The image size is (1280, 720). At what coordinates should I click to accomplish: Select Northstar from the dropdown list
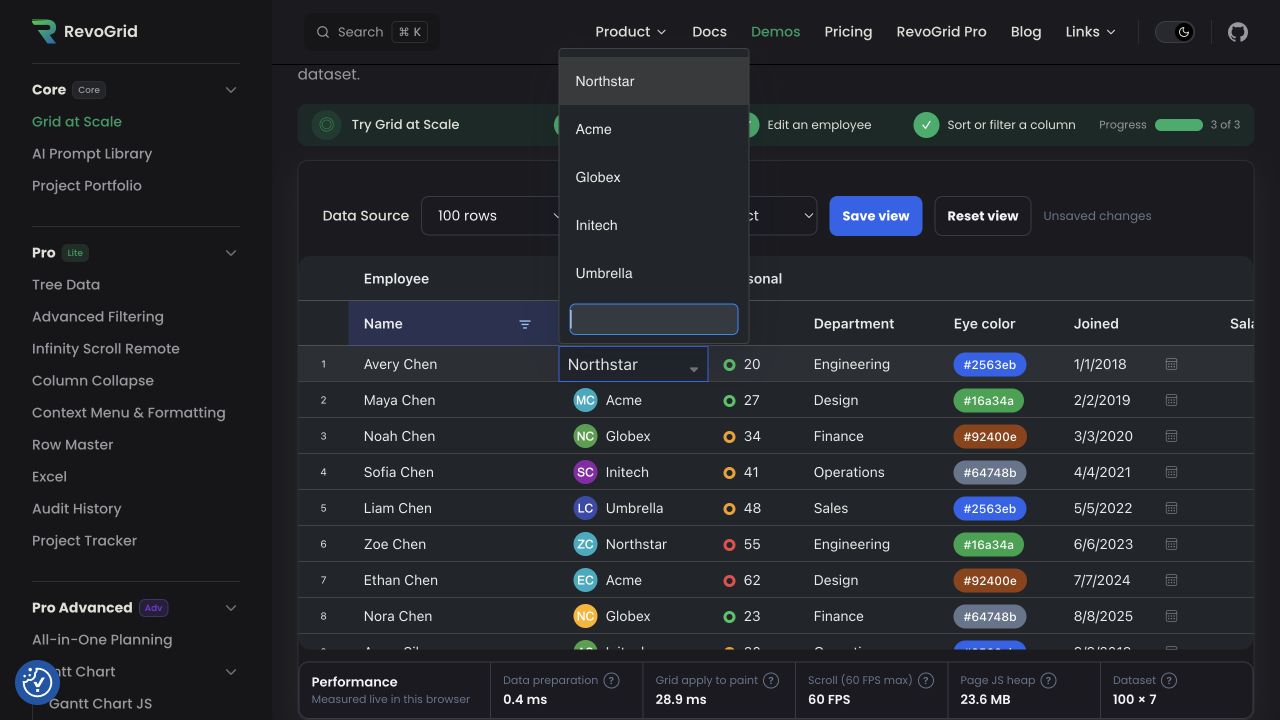tap(654, 81)
